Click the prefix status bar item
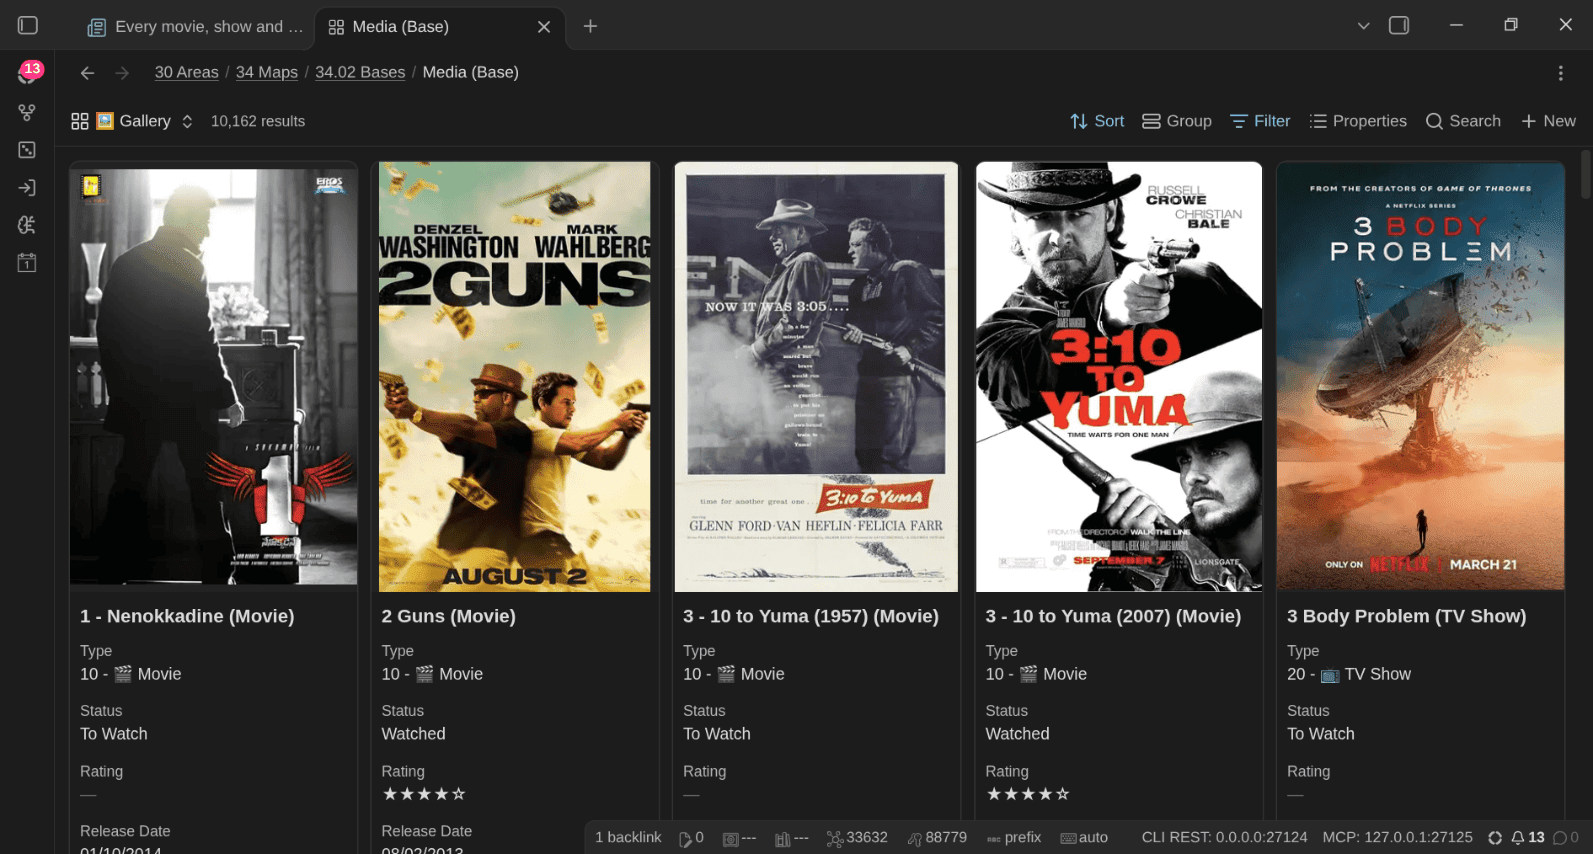This screenshot has height=854, width=1593. pyautogui.click(x=1014, y=838)
